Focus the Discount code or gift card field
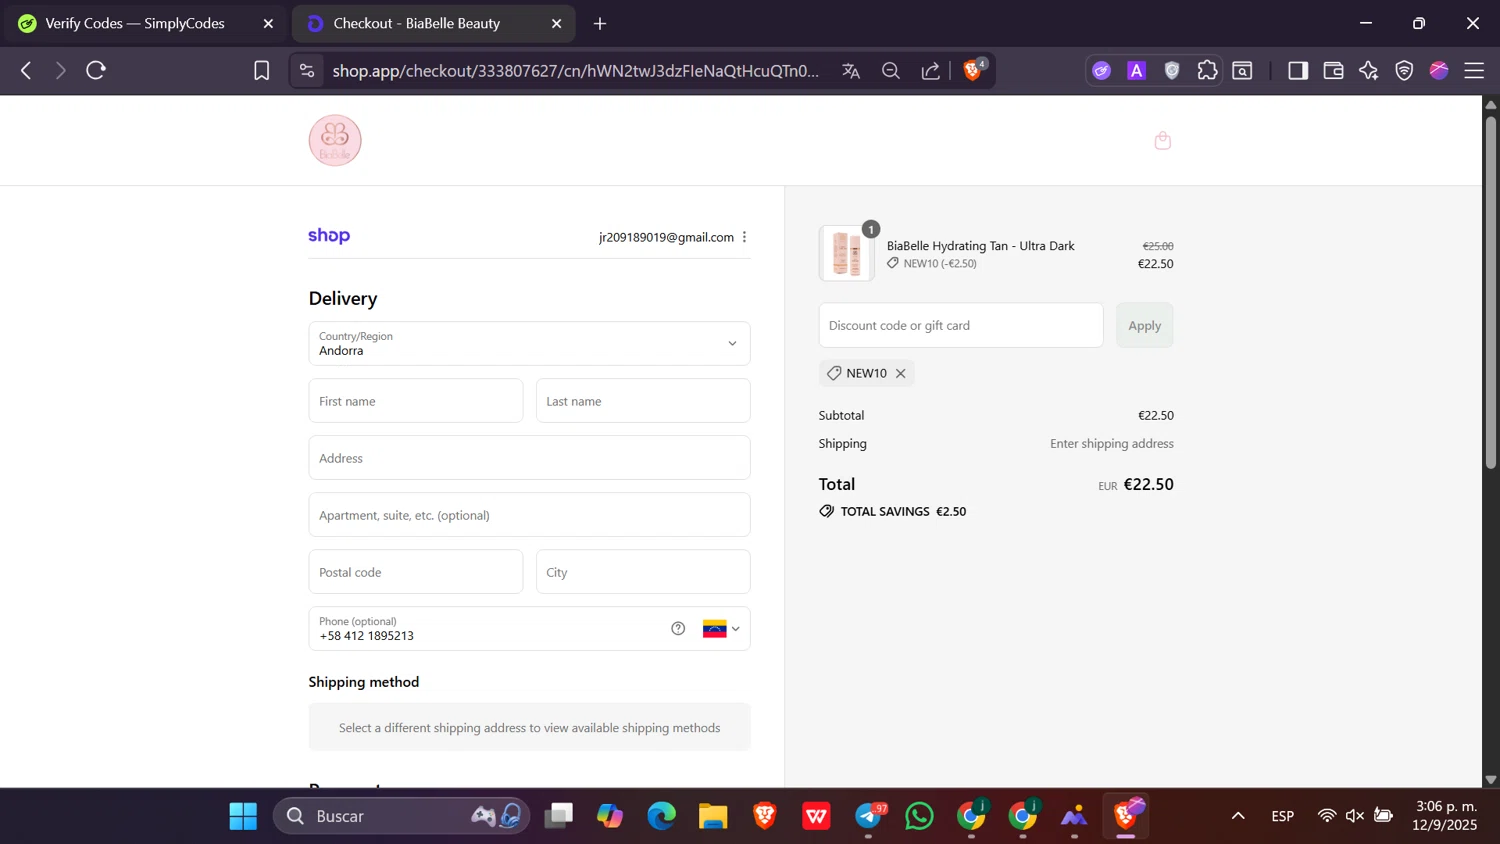The image size is (1500, 844). click(961, 325)
